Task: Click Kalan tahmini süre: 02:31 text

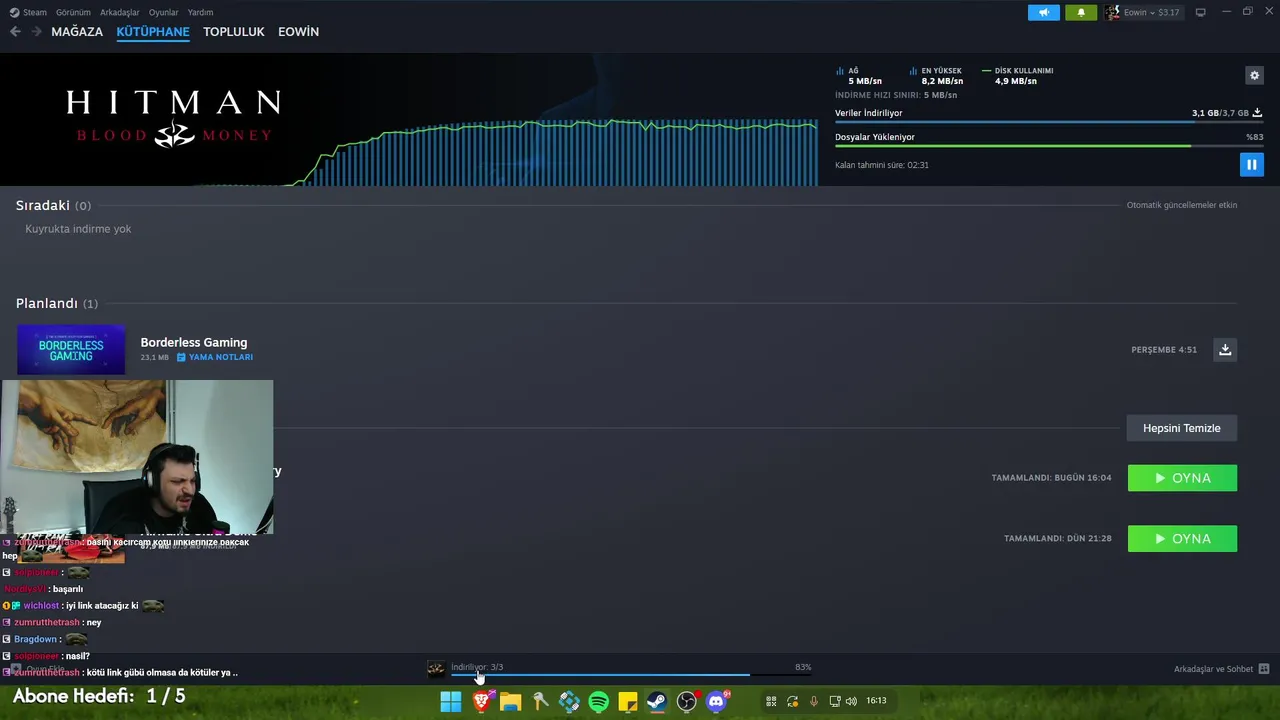Action: pos(882,165)
